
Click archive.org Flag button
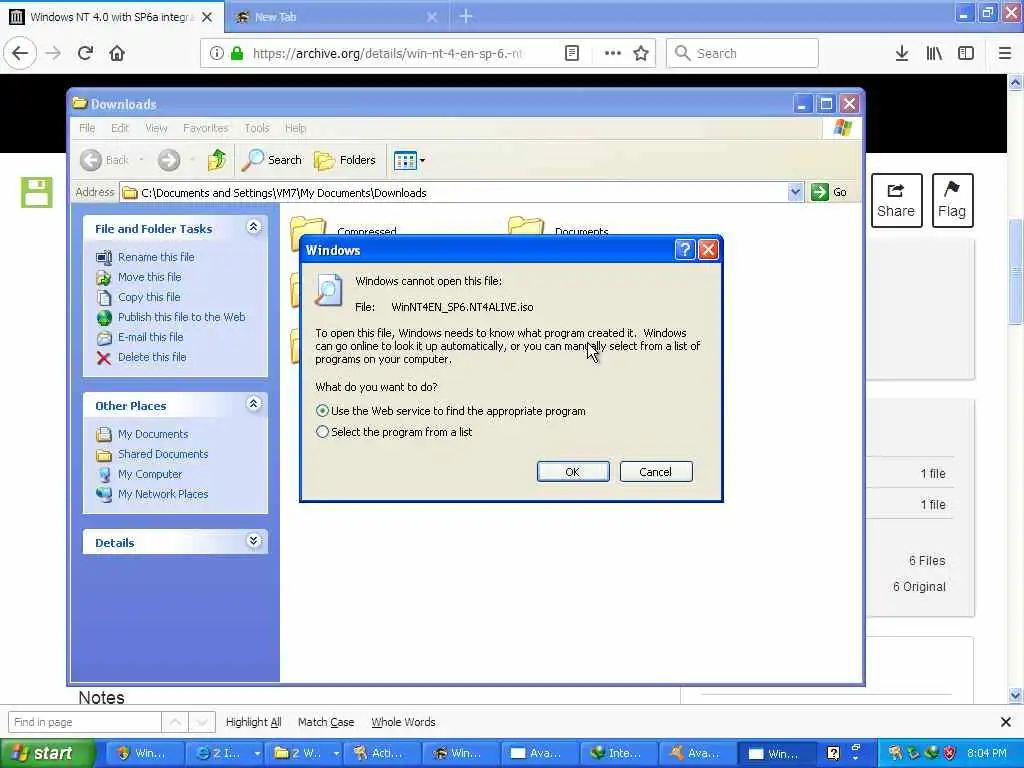tap(952, 200)
